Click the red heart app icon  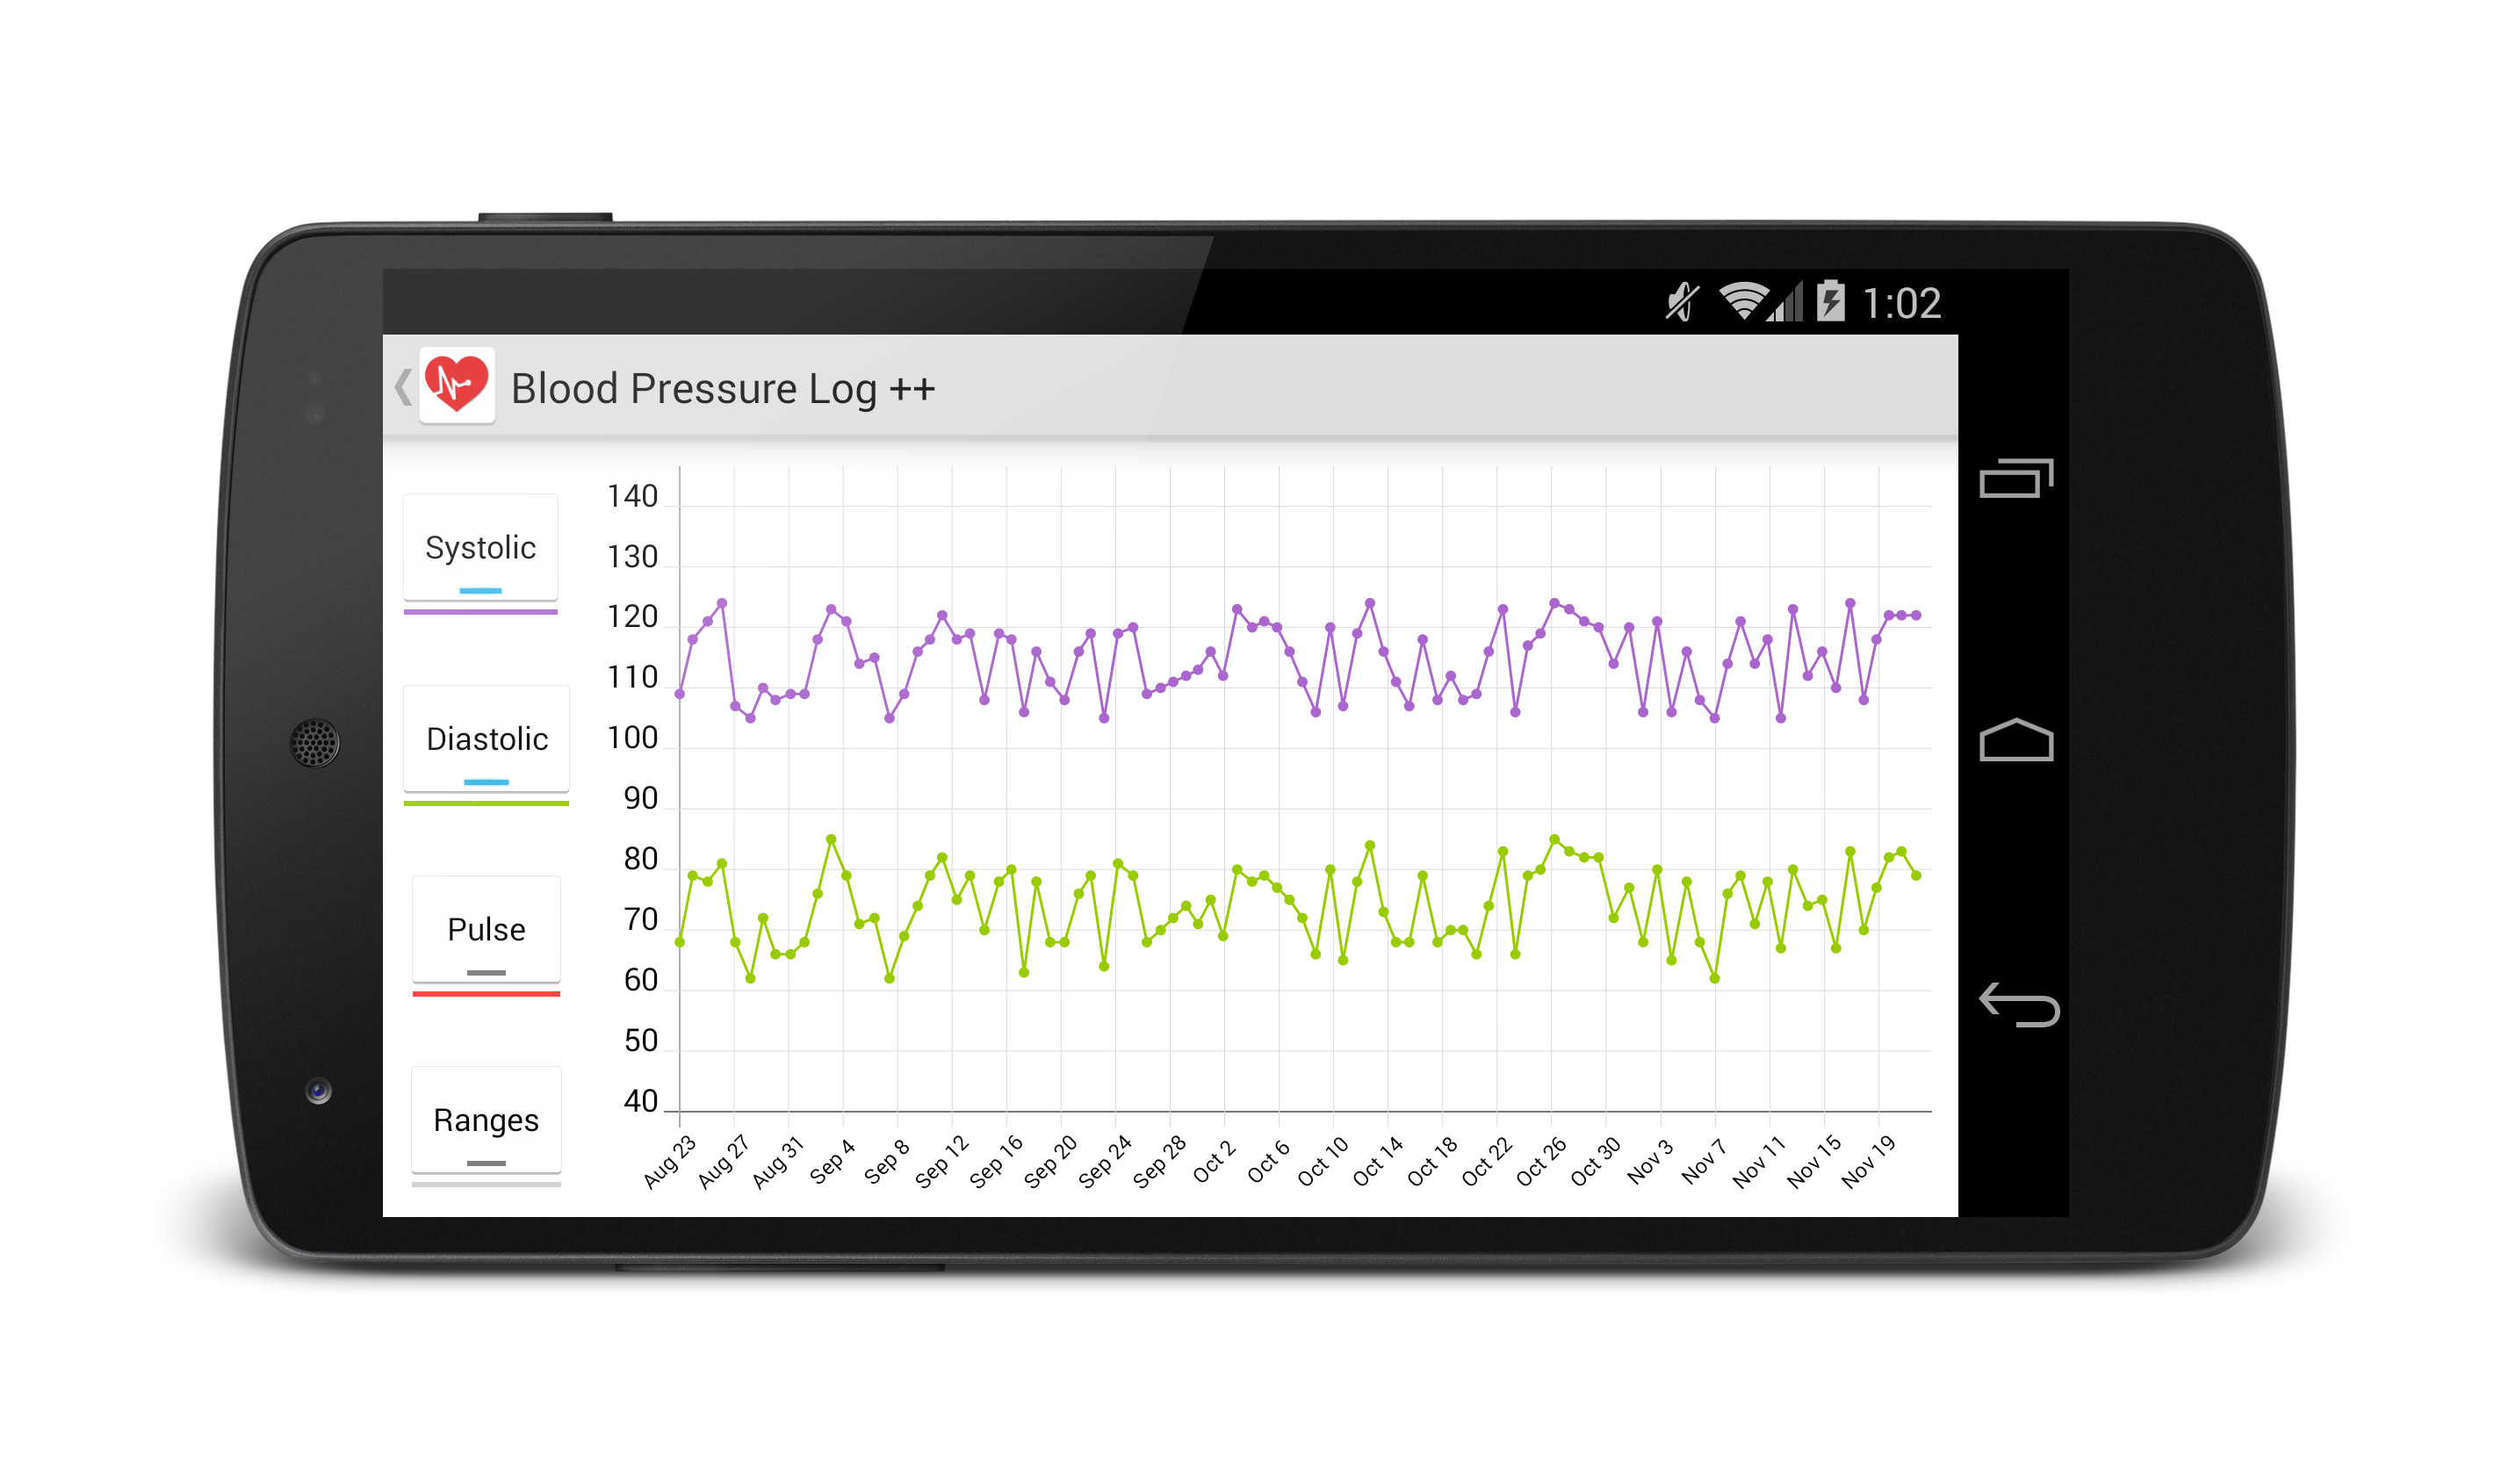[457, 385]
